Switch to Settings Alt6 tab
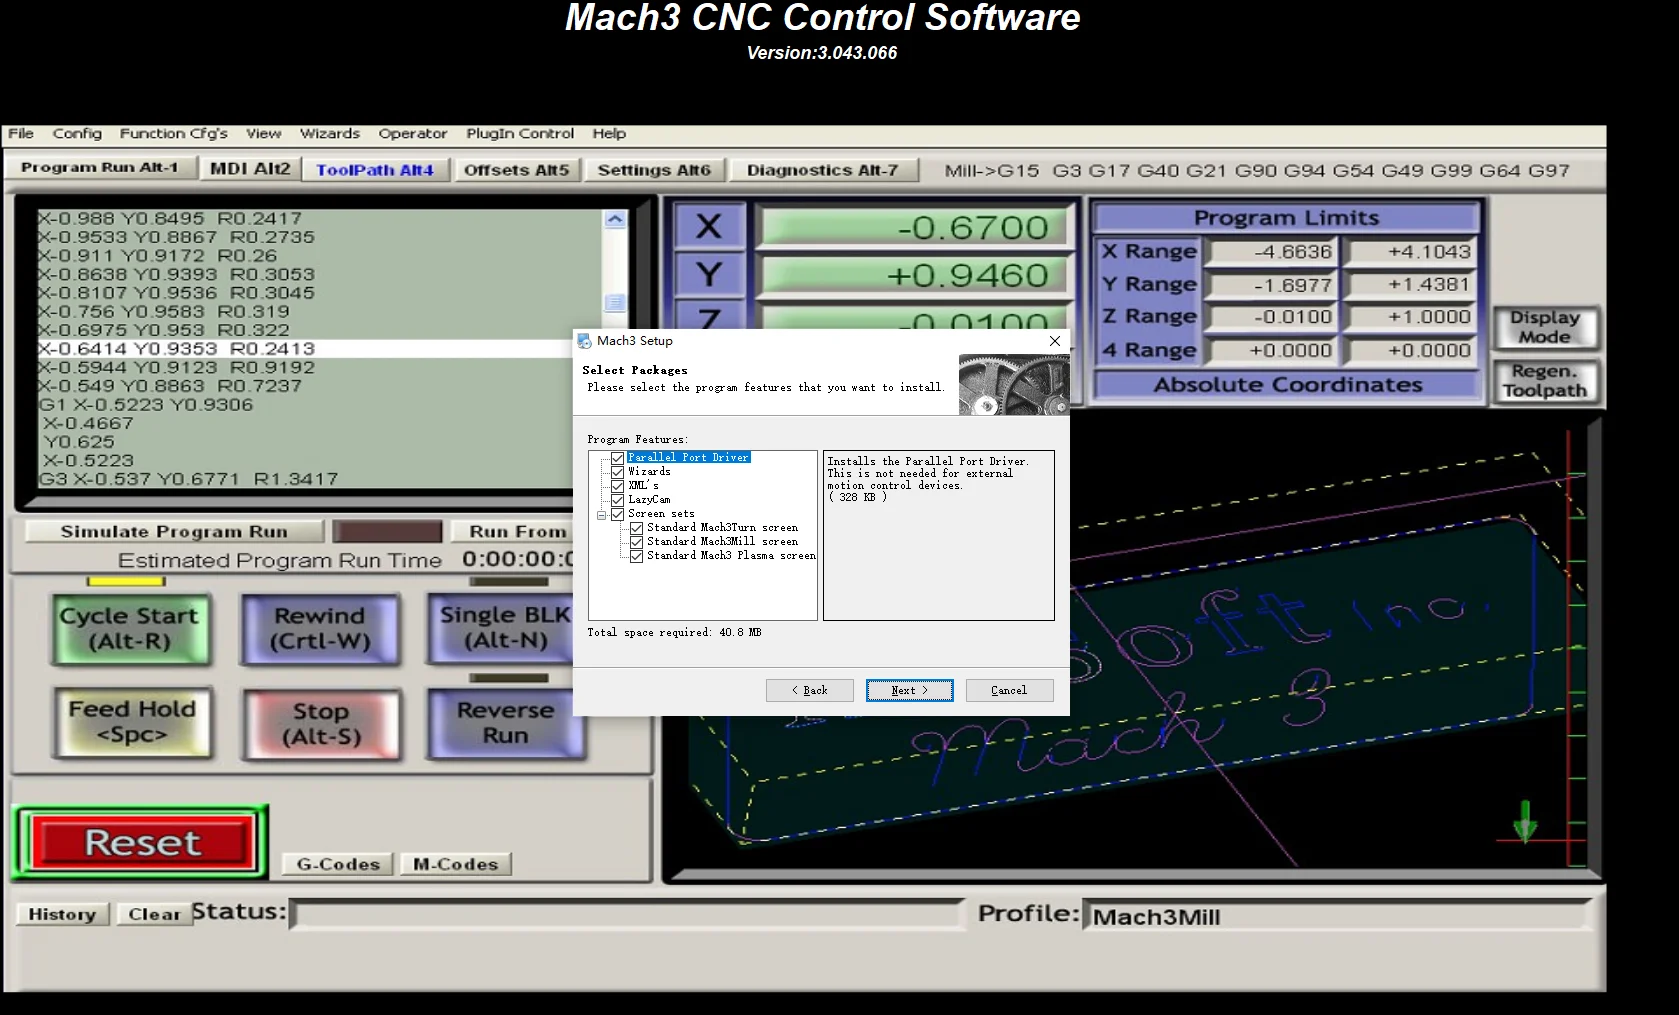This screenshot has width=1679, height=1015. pyautogui.click(x=654, y=170)
